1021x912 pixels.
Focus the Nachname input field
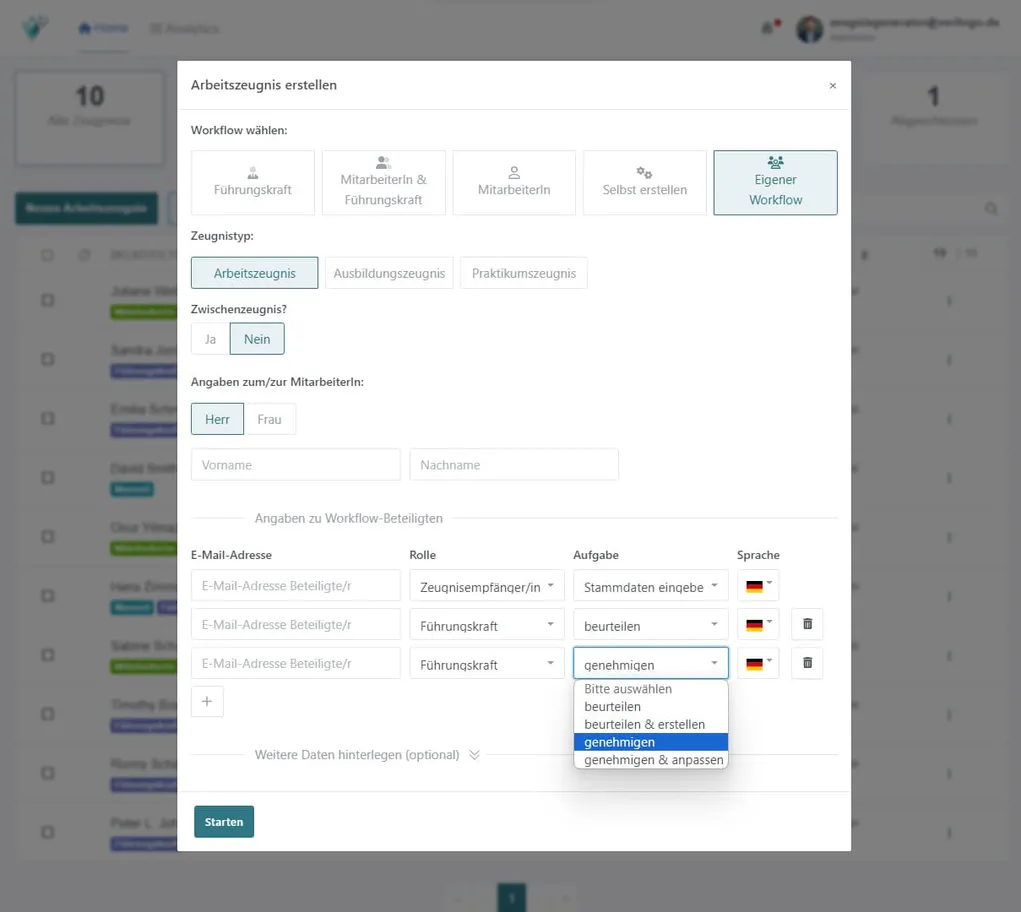[x=514, y=464]
